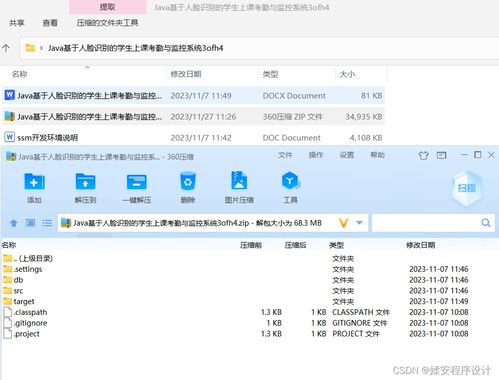Click the archive search input field

click(x=426, y=223)
